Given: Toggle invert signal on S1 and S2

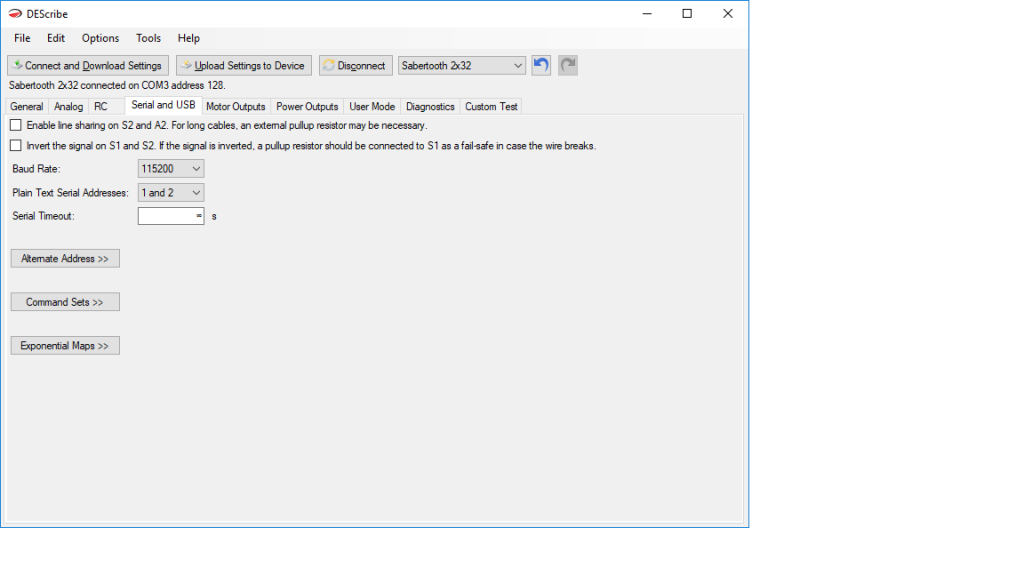Looking at the screenshot, I should [x=16, y=146].
